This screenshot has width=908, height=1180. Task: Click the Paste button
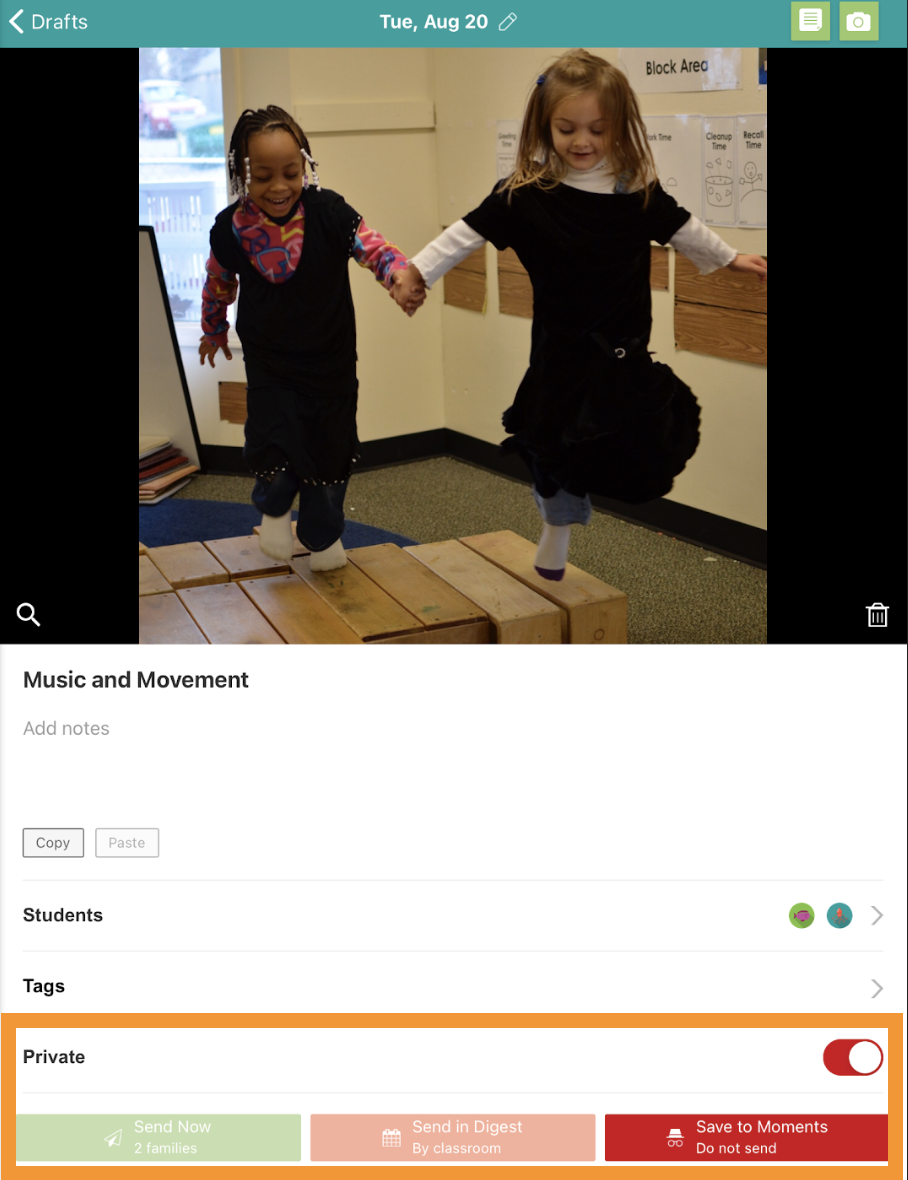(x=127, y=843)
